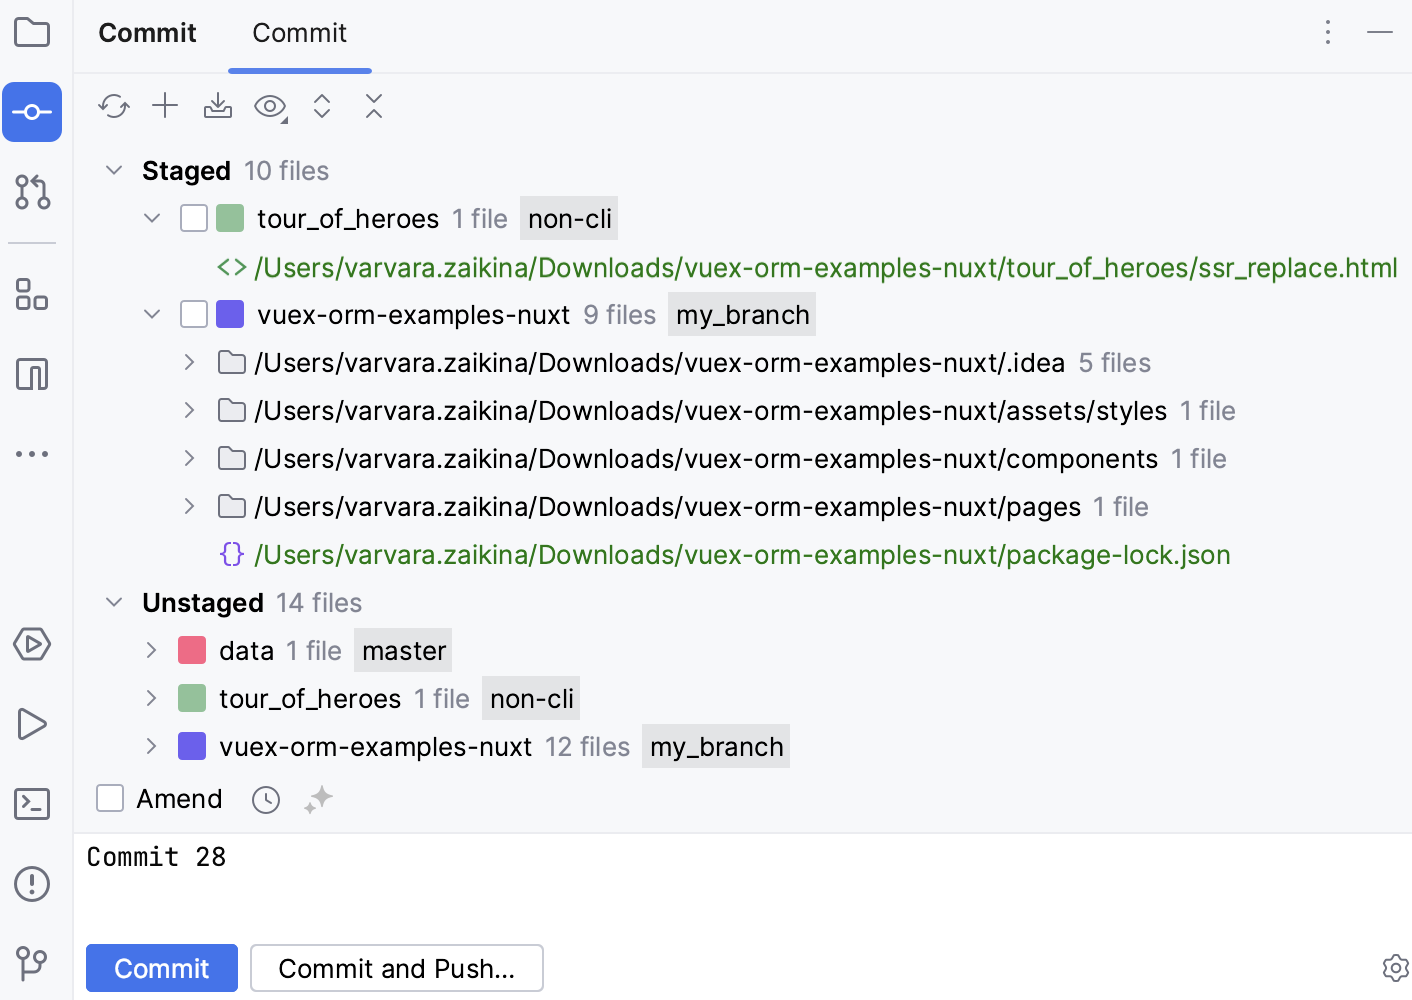The image size is (1412, 1000).
Task: Check the staged vuex-orm-examples-nuxt checkbox
Action: [194, 314]
